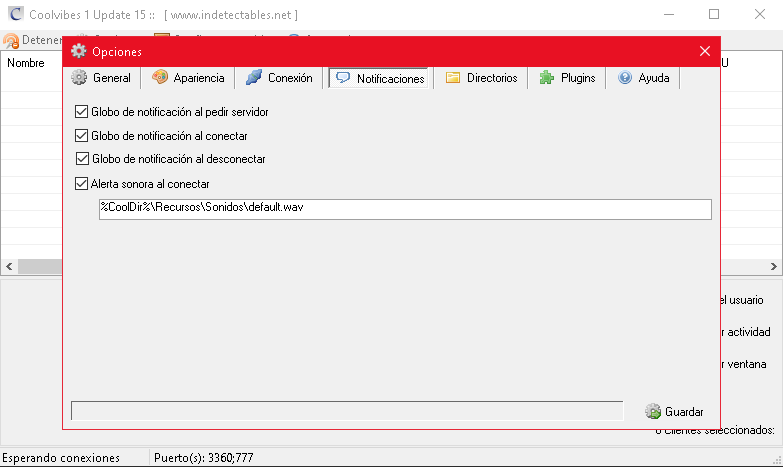Click the Ayuda help icon
Viewport: 783px width, 467px height.
625,78
